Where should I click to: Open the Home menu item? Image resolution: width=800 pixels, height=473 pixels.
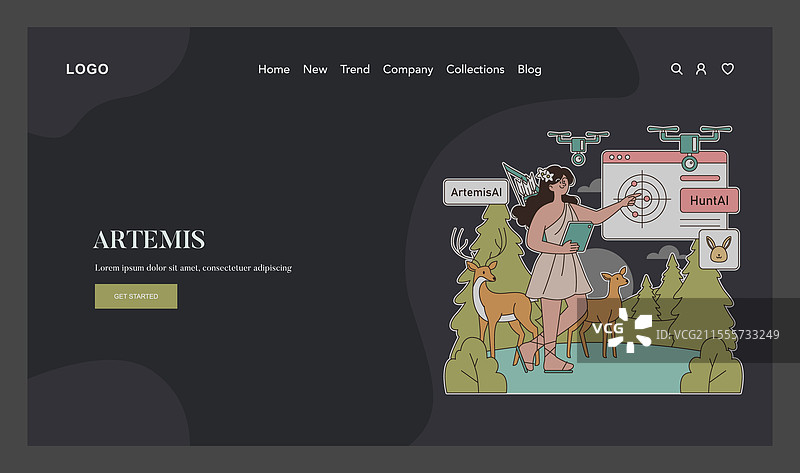[274, 69]
